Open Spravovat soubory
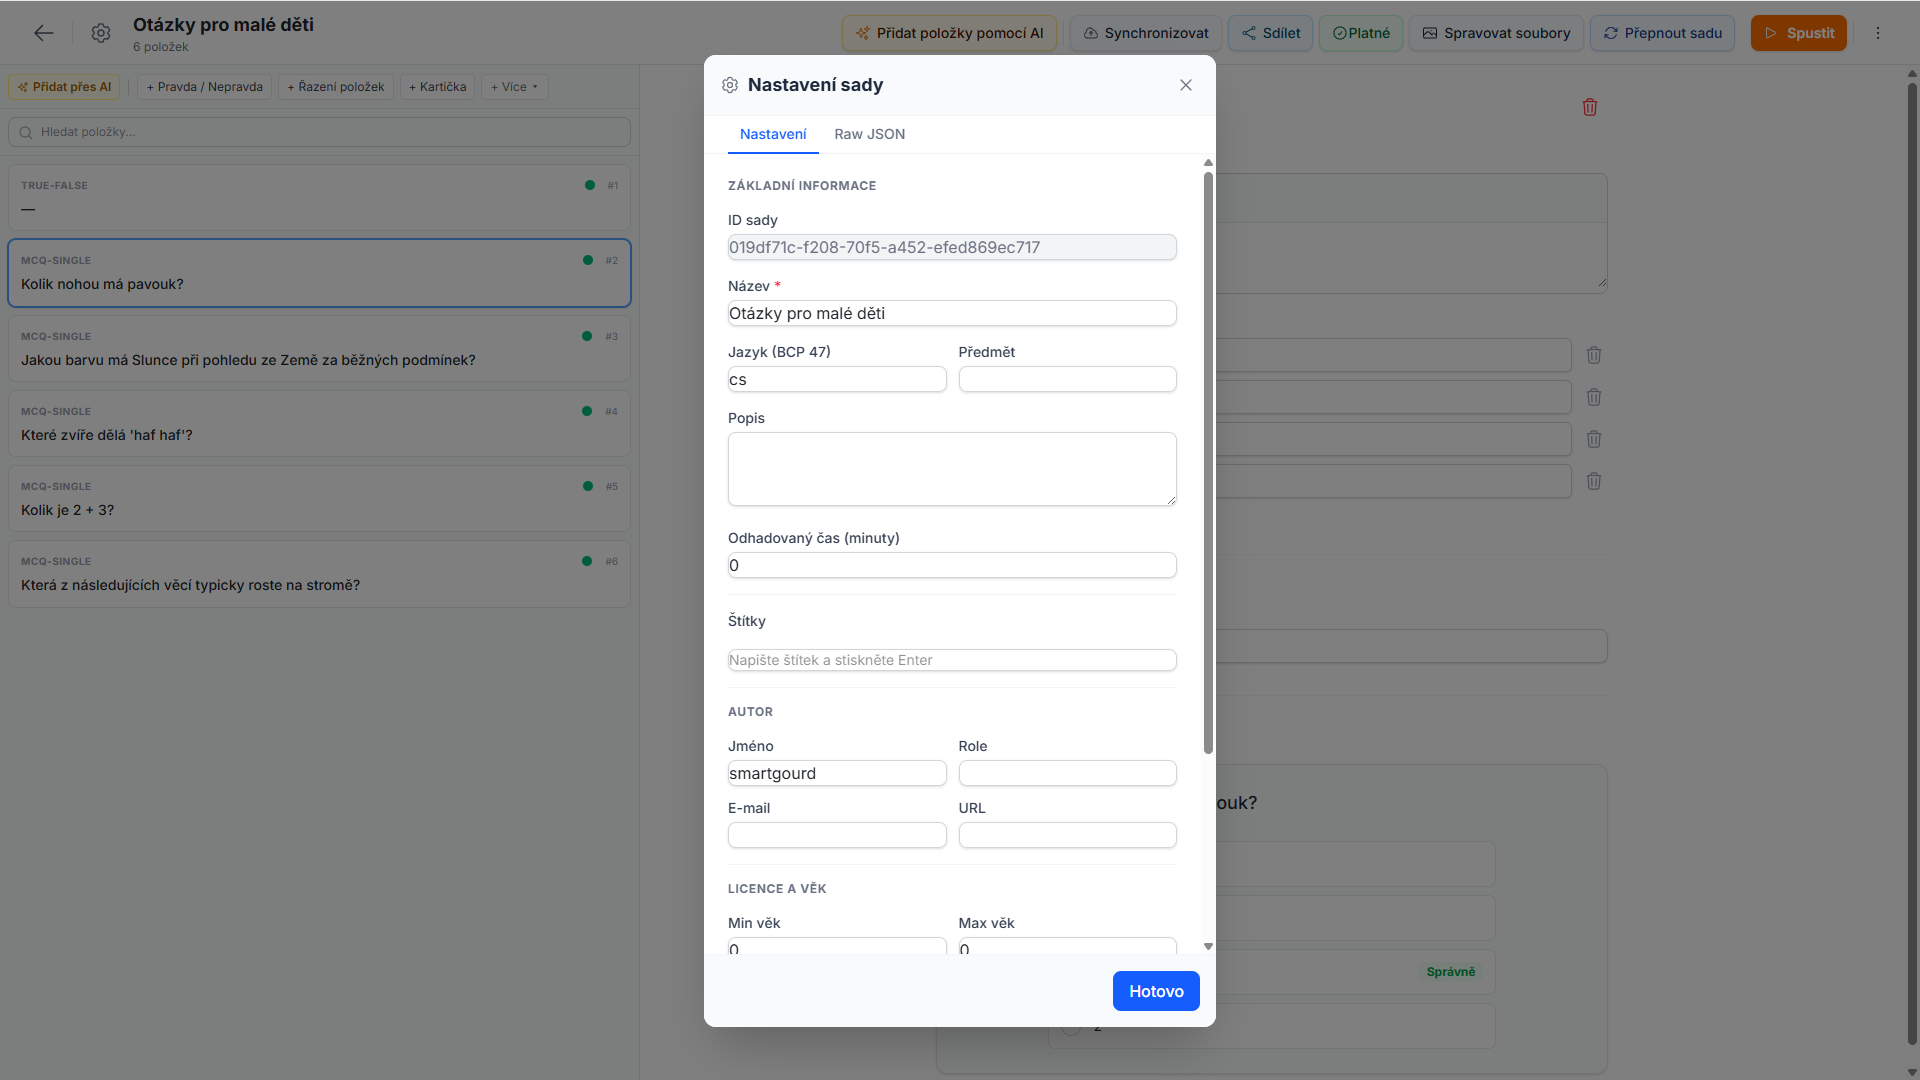 click(1496, 33)
